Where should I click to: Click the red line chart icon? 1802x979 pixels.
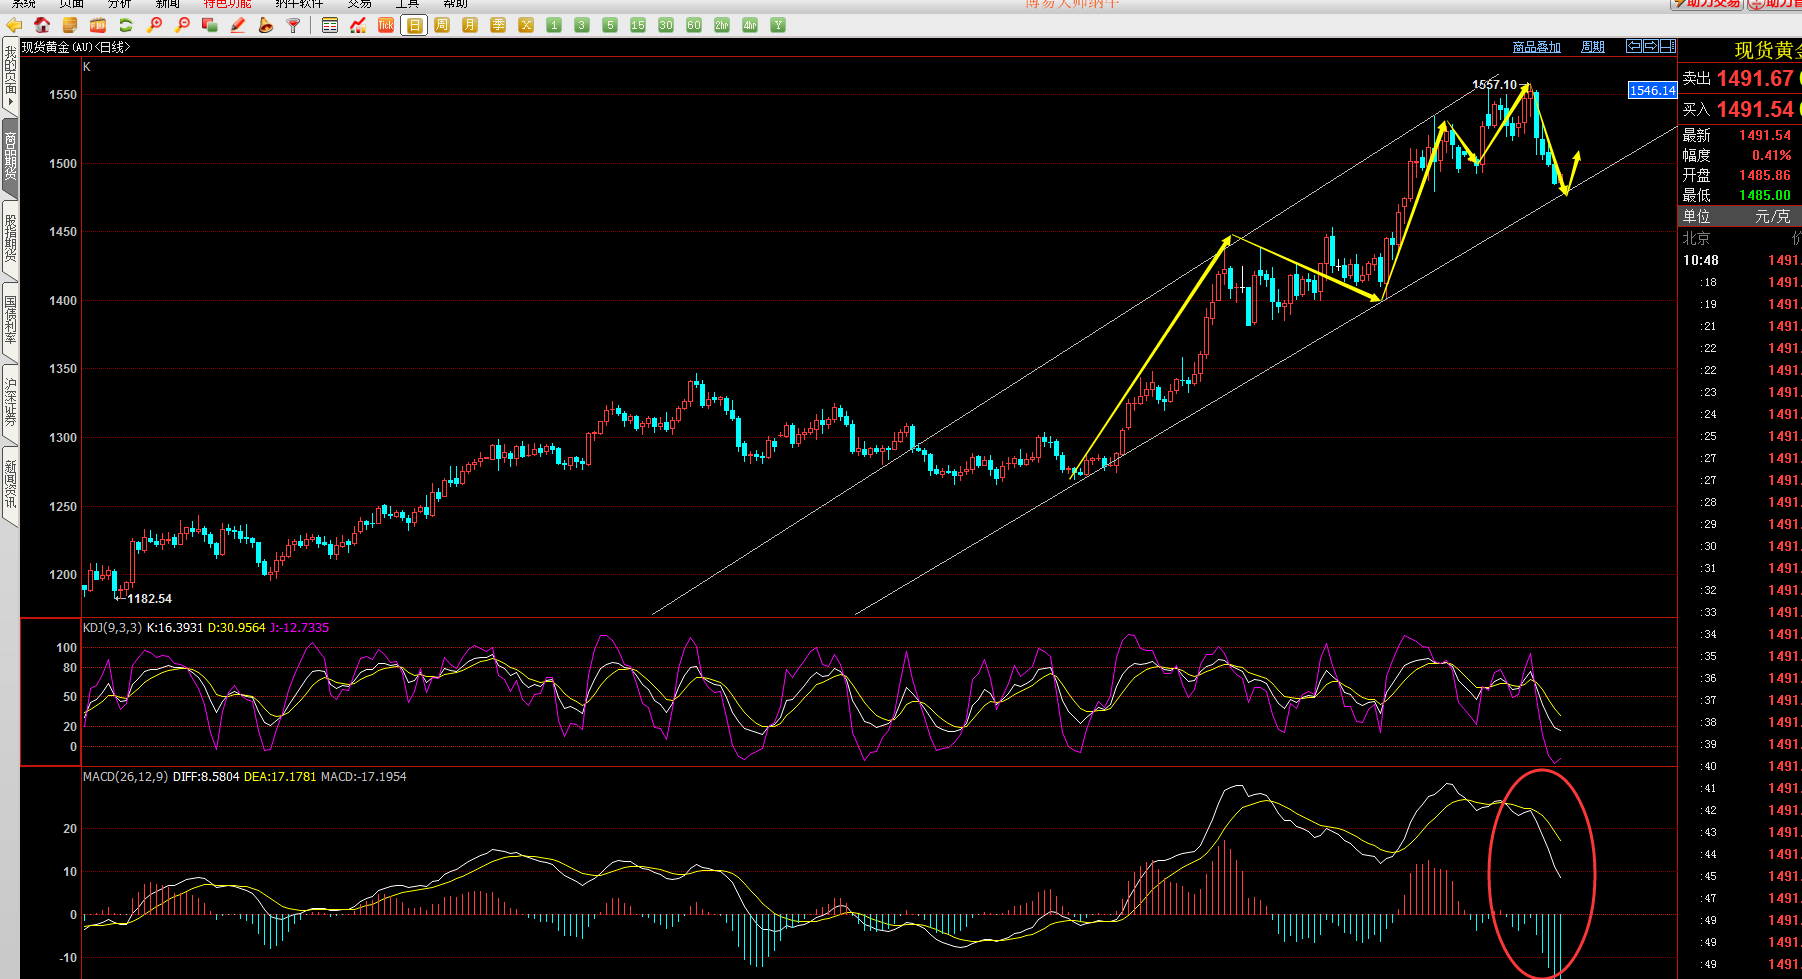coord(358,25)
